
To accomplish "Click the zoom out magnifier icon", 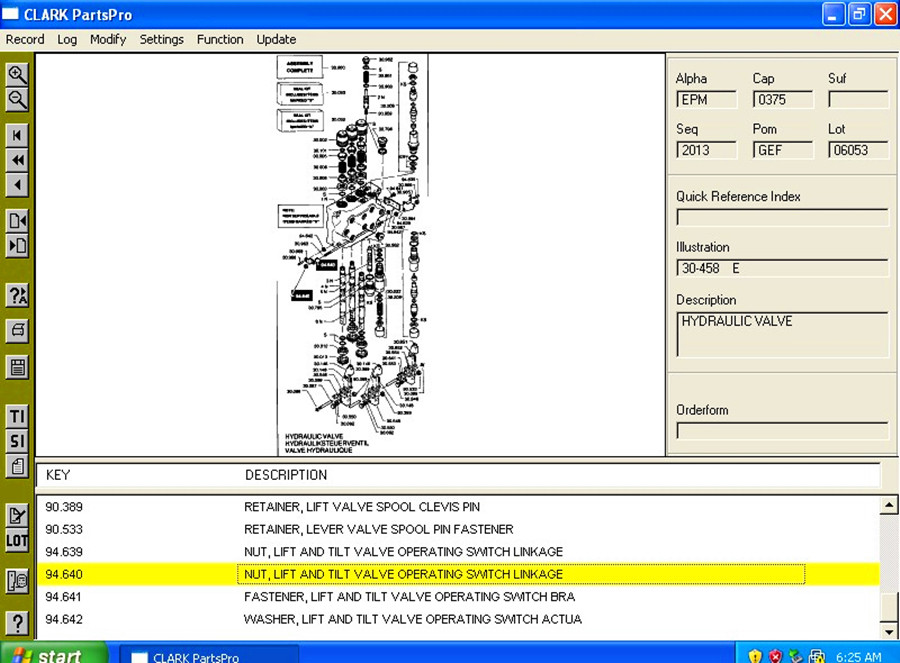I will click(x=17, y=100).
